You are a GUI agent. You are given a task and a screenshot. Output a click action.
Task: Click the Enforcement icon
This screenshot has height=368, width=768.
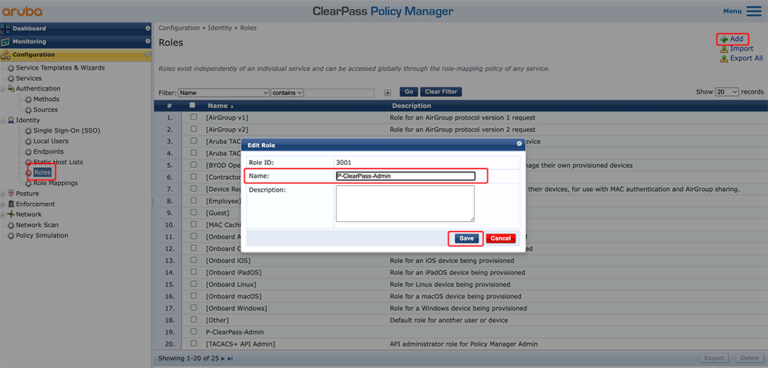tap(11, 204)
